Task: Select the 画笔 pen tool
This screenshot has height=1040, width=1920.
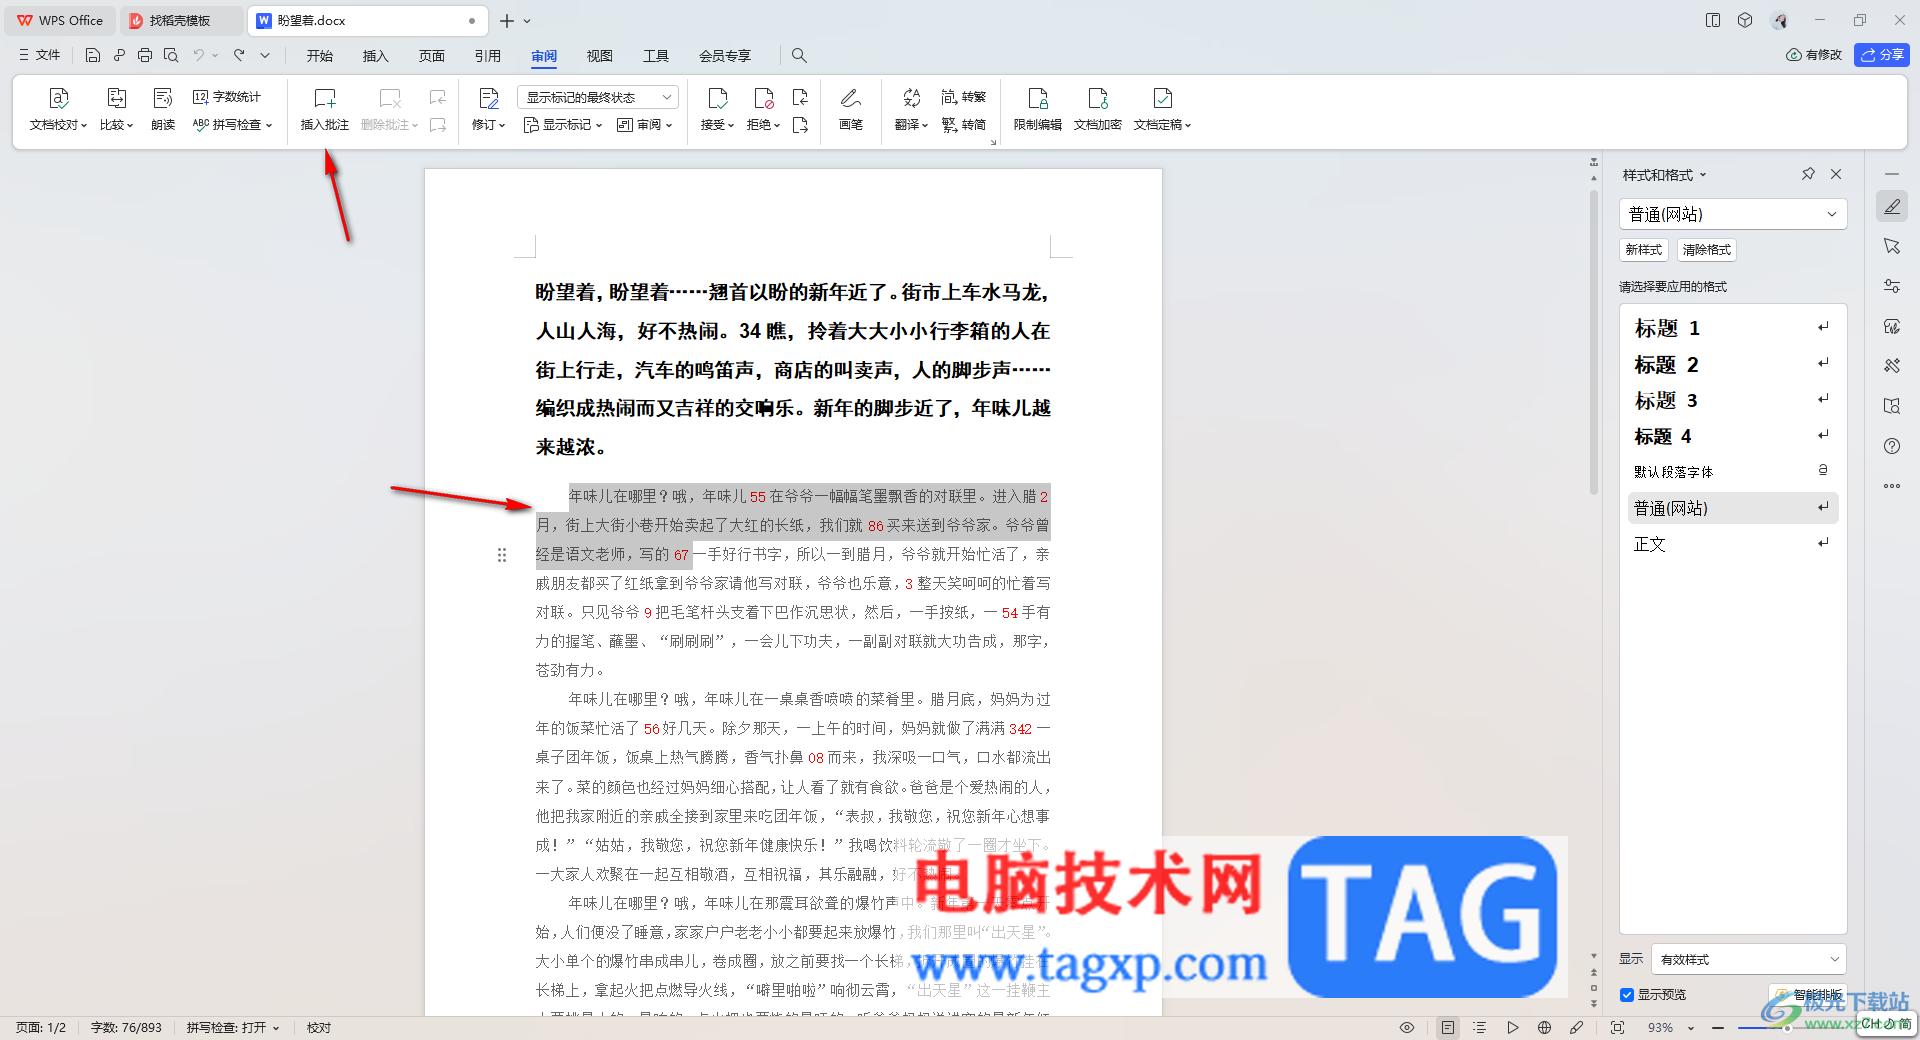Action: pyautogui.click(x=851, y=109)
